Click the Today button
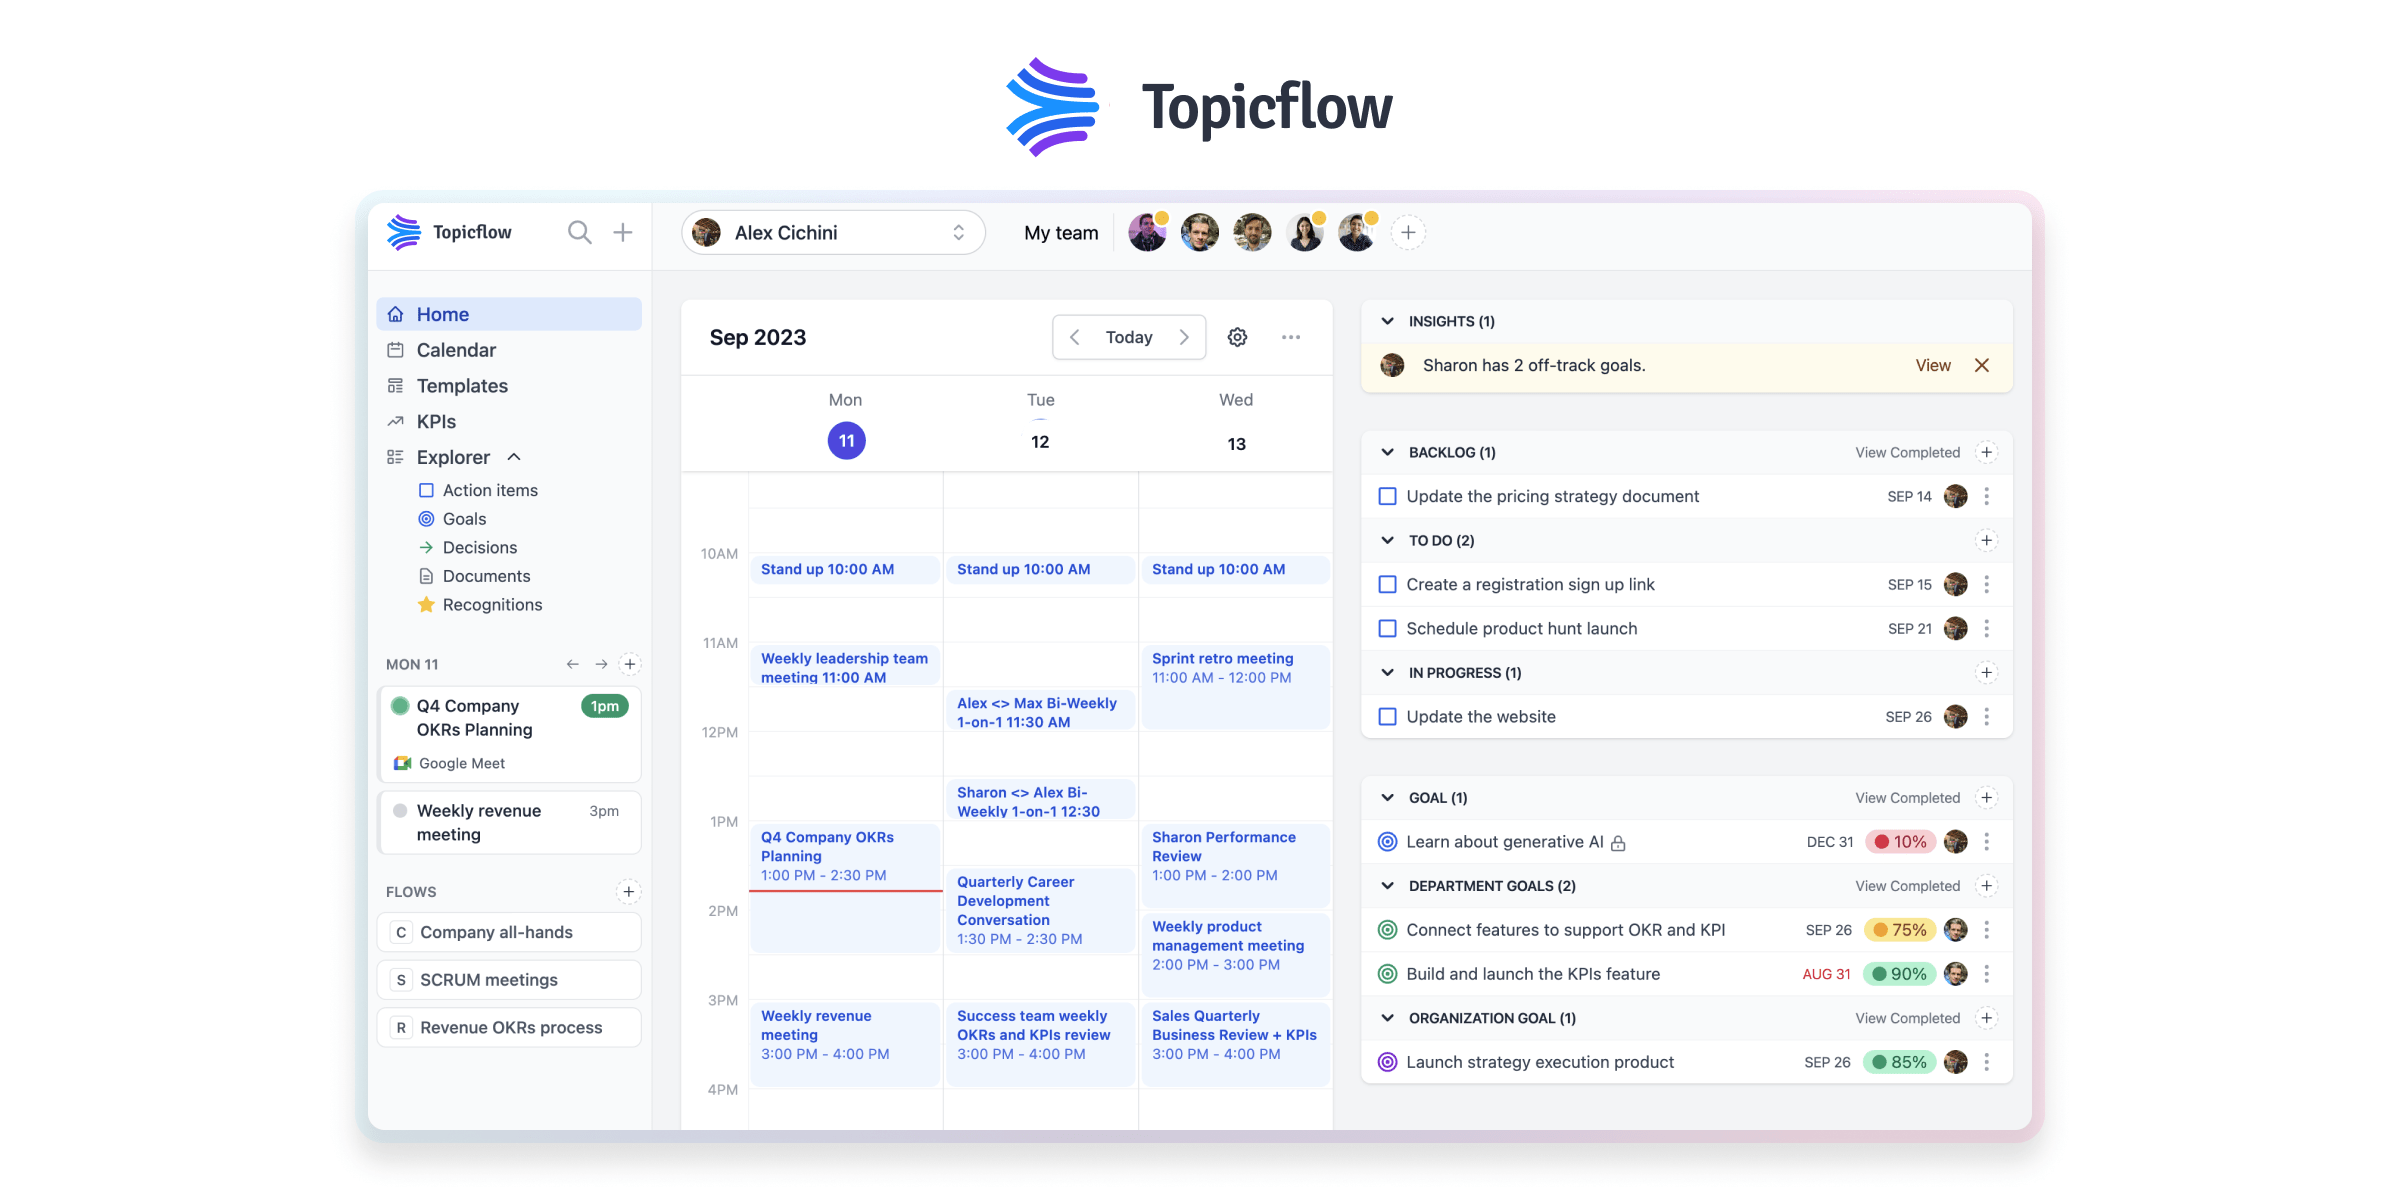 click(x=1128, y=337)
